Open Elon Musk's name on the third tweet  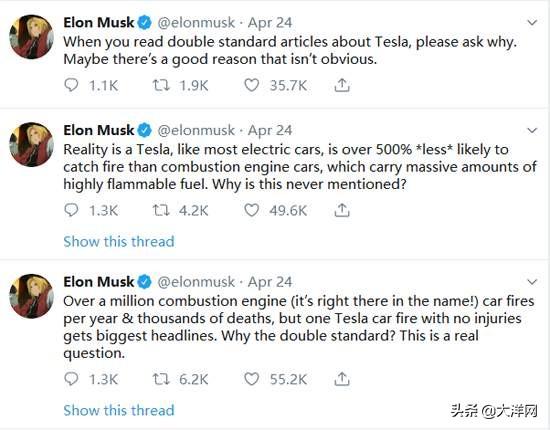click(x=99, y=282)
